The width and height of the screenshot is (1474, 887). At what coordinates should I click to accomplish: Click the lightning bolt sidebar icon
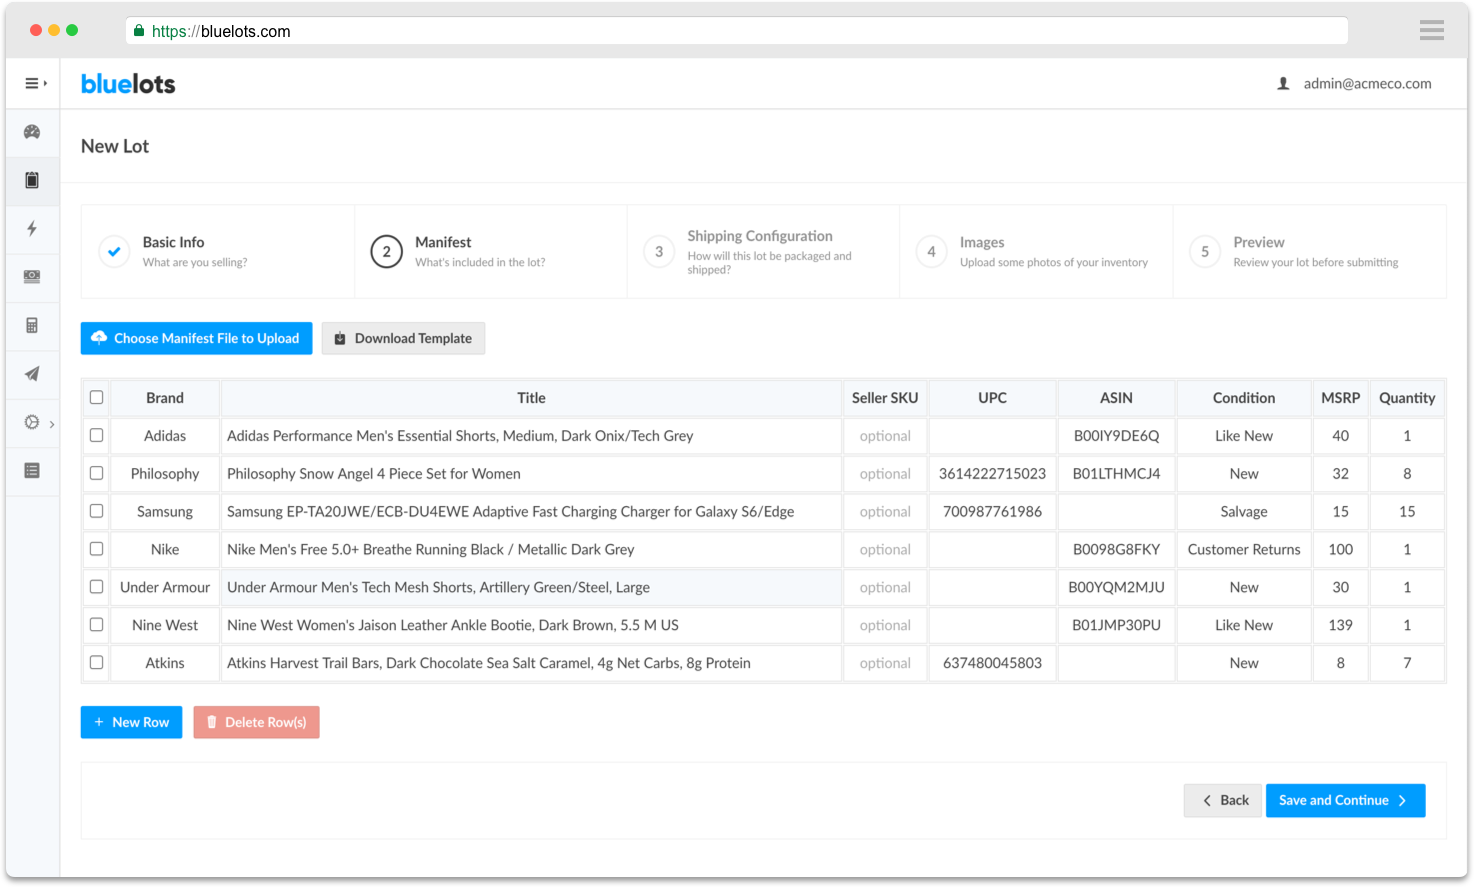click(x=32, y=228)
